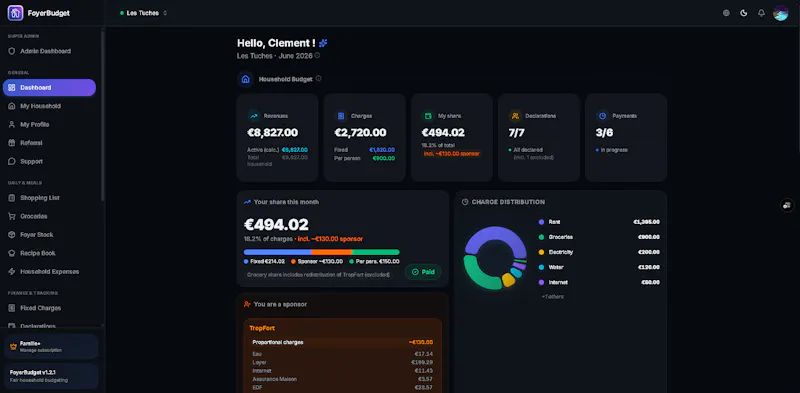
Task: Click the My share wallet icon
Action: tap(428, 116)
